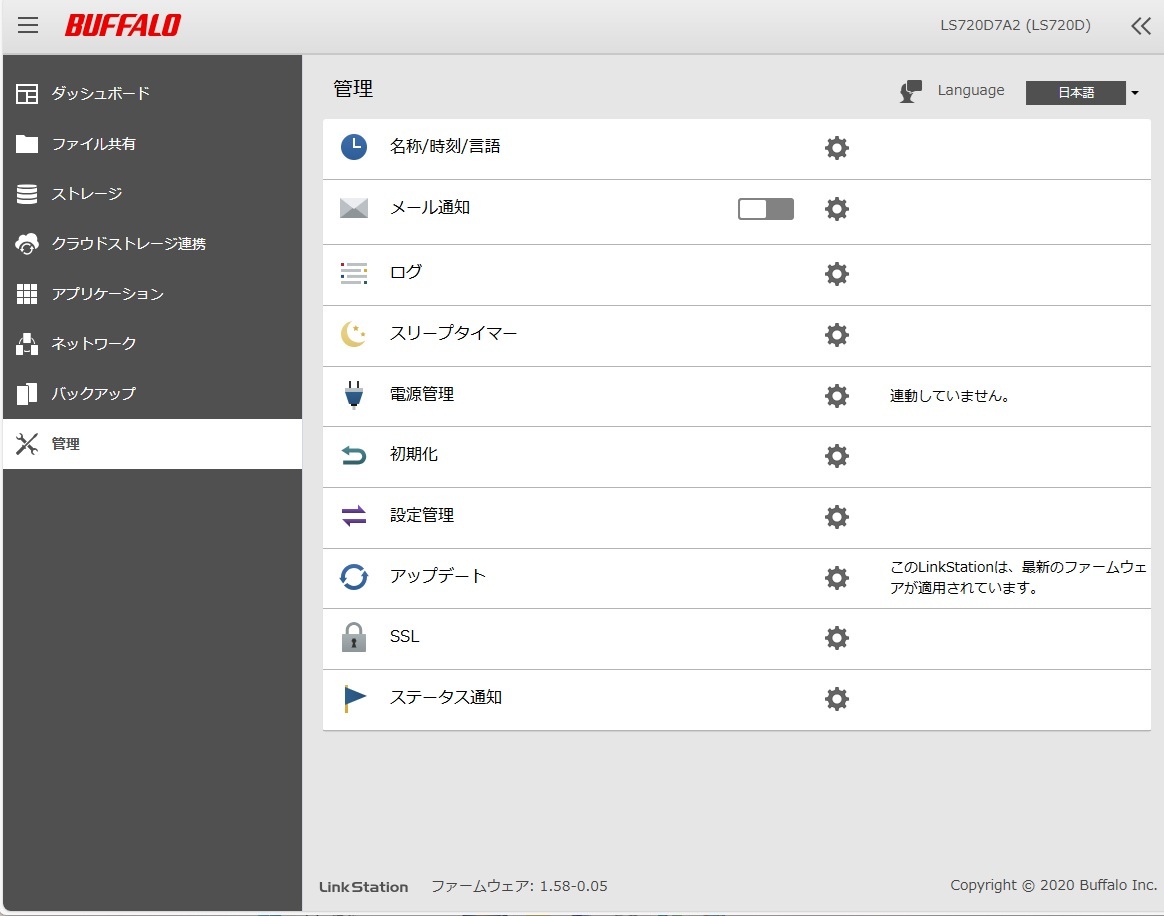Toggle the hamburger menu sidebar
This screenshot has height=916, width=1164.
click(28, 26)
